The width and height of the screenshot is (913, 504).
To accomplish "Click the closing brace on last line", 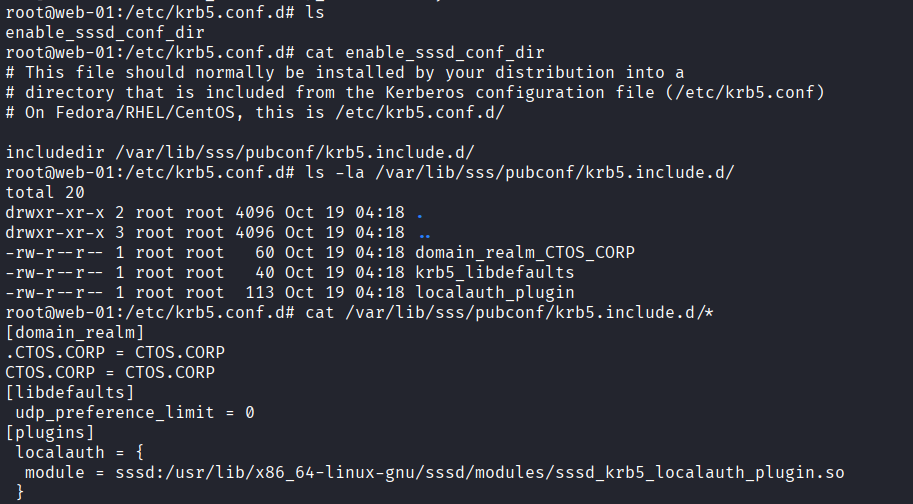I will click(x=20, y=492).
